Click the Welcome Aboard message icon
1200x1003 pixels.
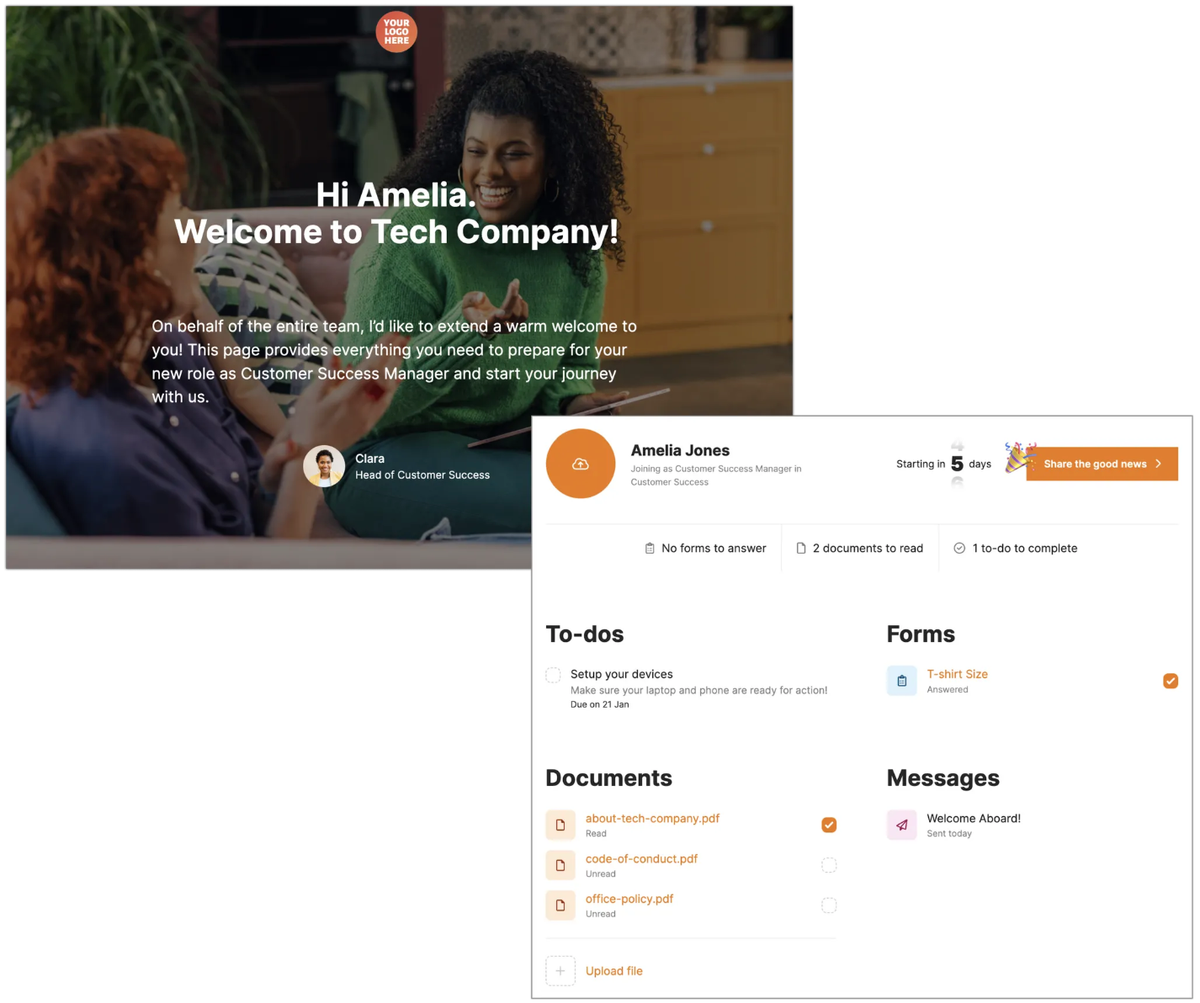(x=902, y=825)
